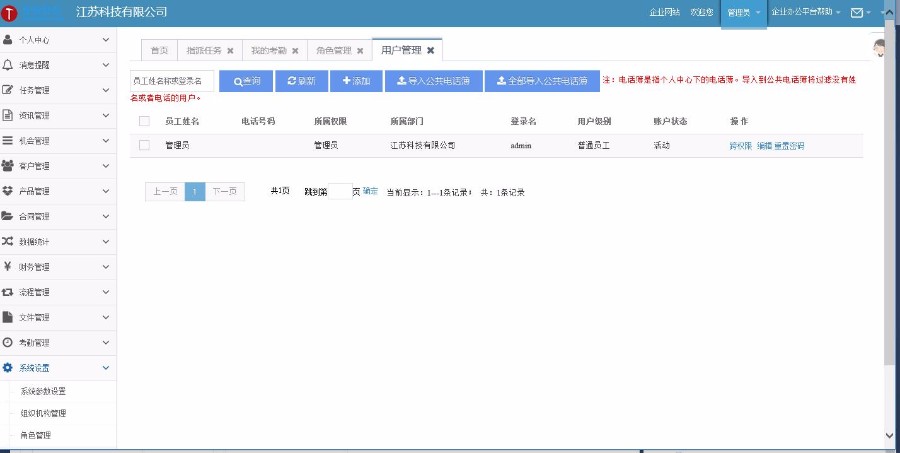Expand 消息提醒 using its chevron

pyautogui.click(x=106, y=65)
